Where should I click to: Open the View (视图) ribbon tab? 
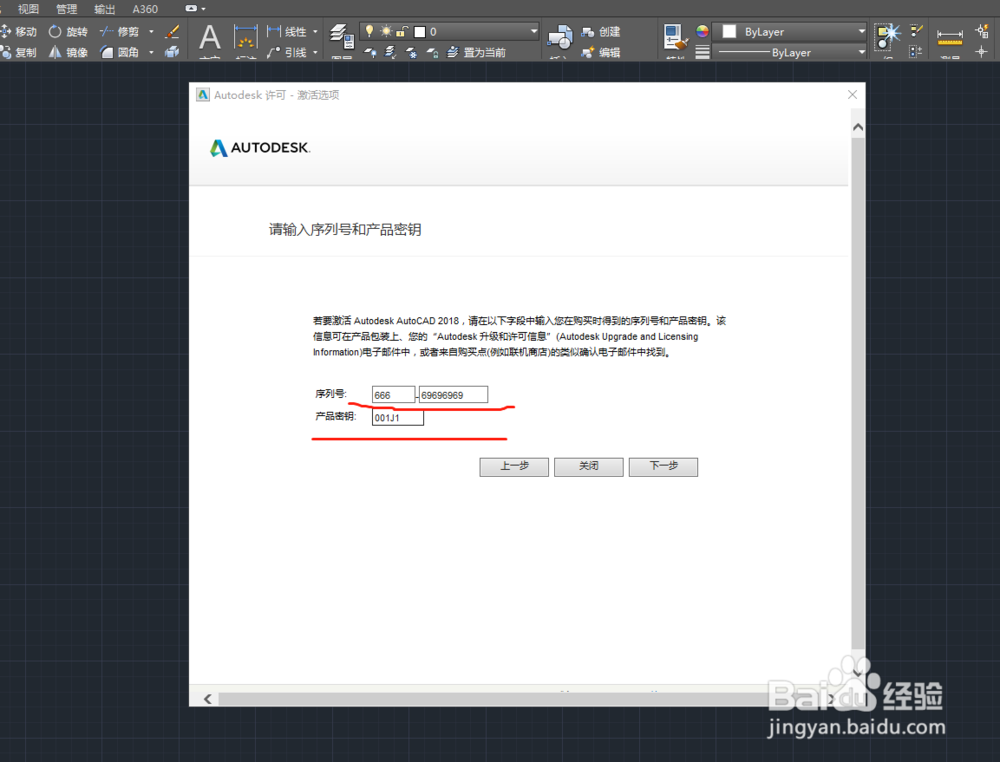28,9
